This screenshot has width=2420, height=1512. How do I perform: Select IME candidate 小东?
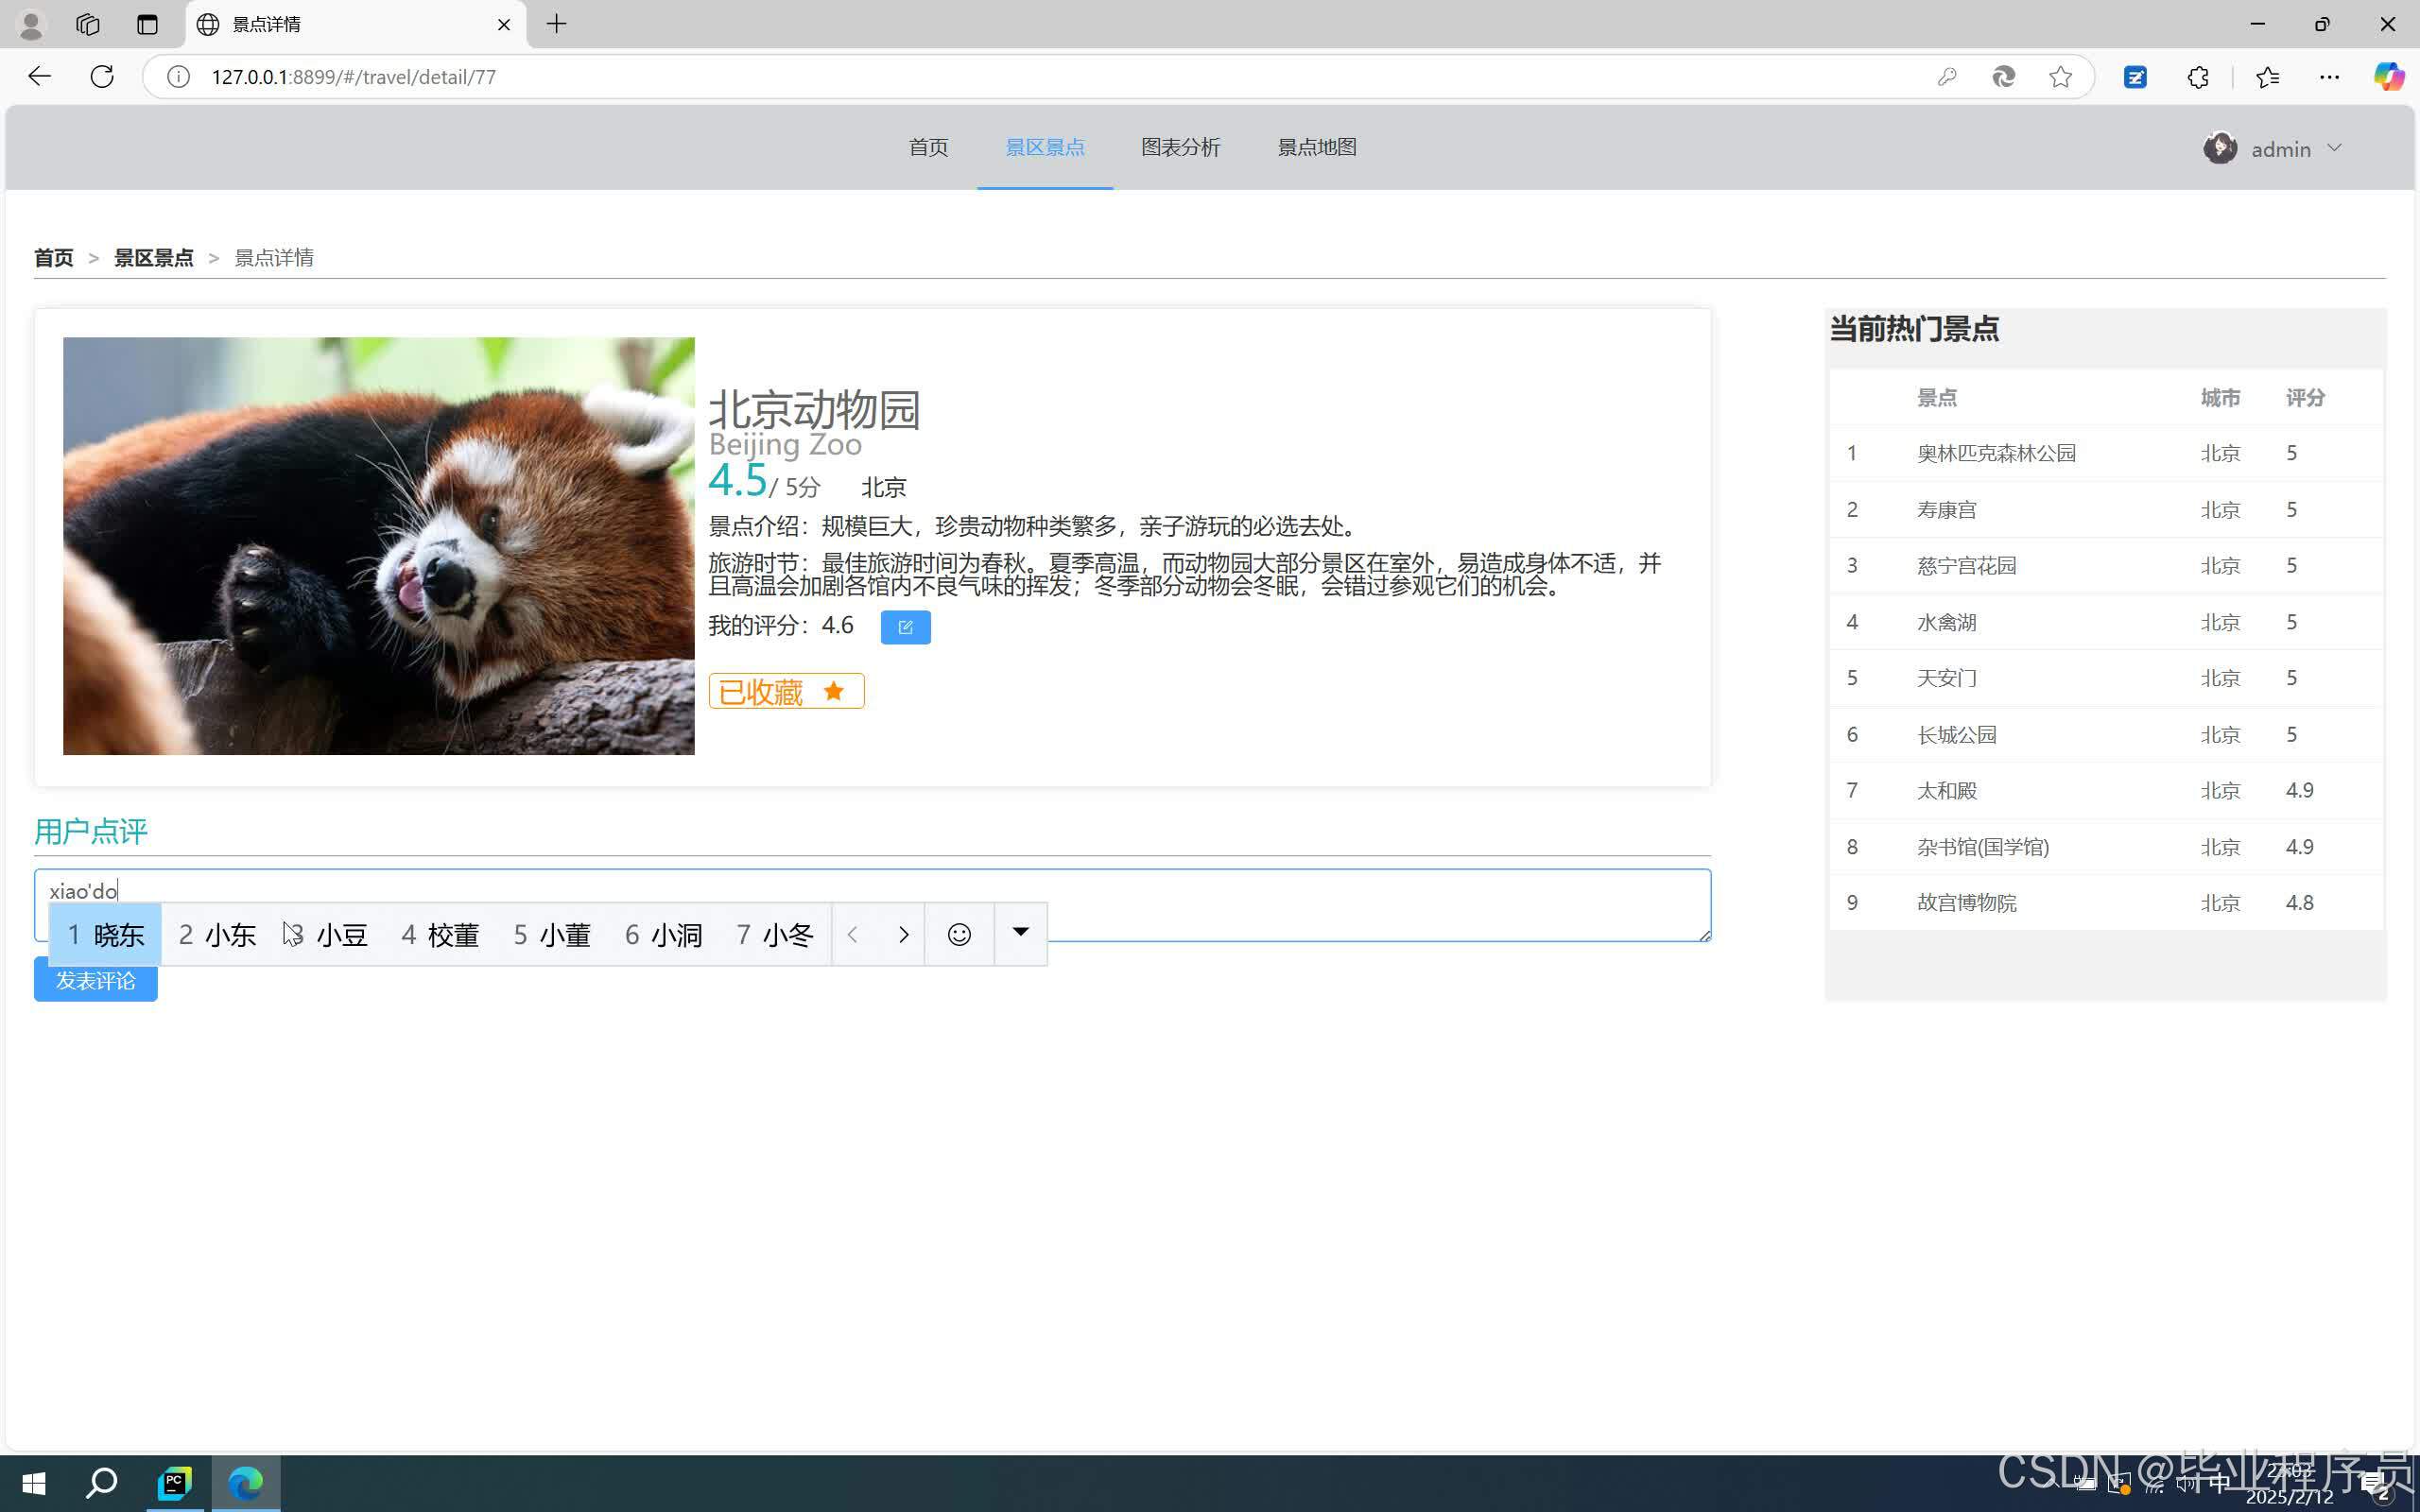(217, 935)
